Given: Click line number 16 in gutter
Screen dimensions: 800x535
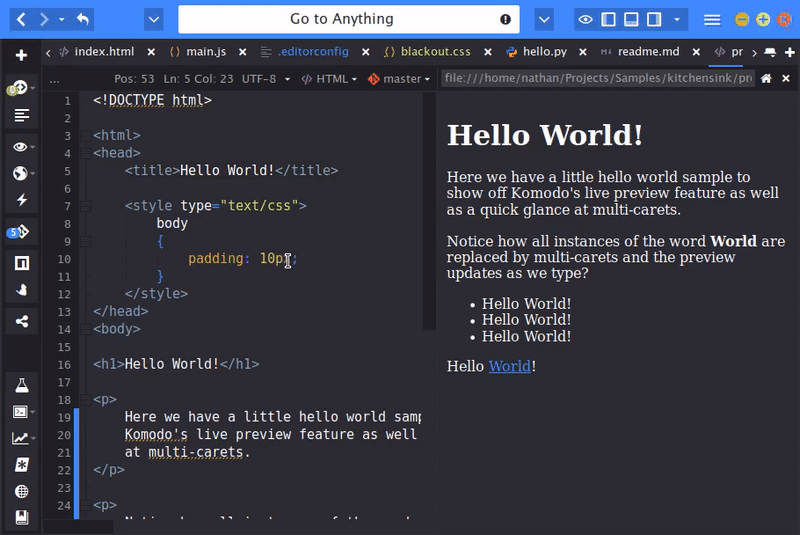Looking at the screenshot, I should pyautogui.click(x=64, y=365).
